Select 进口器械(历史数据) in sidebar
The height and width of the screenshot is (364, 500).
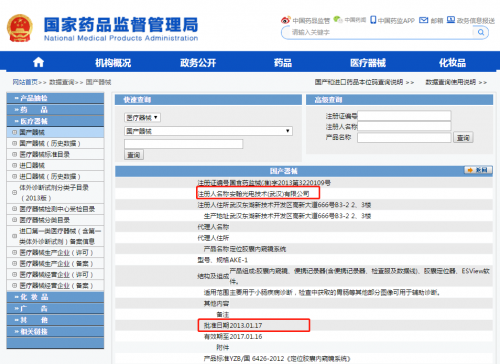point(55,176)
